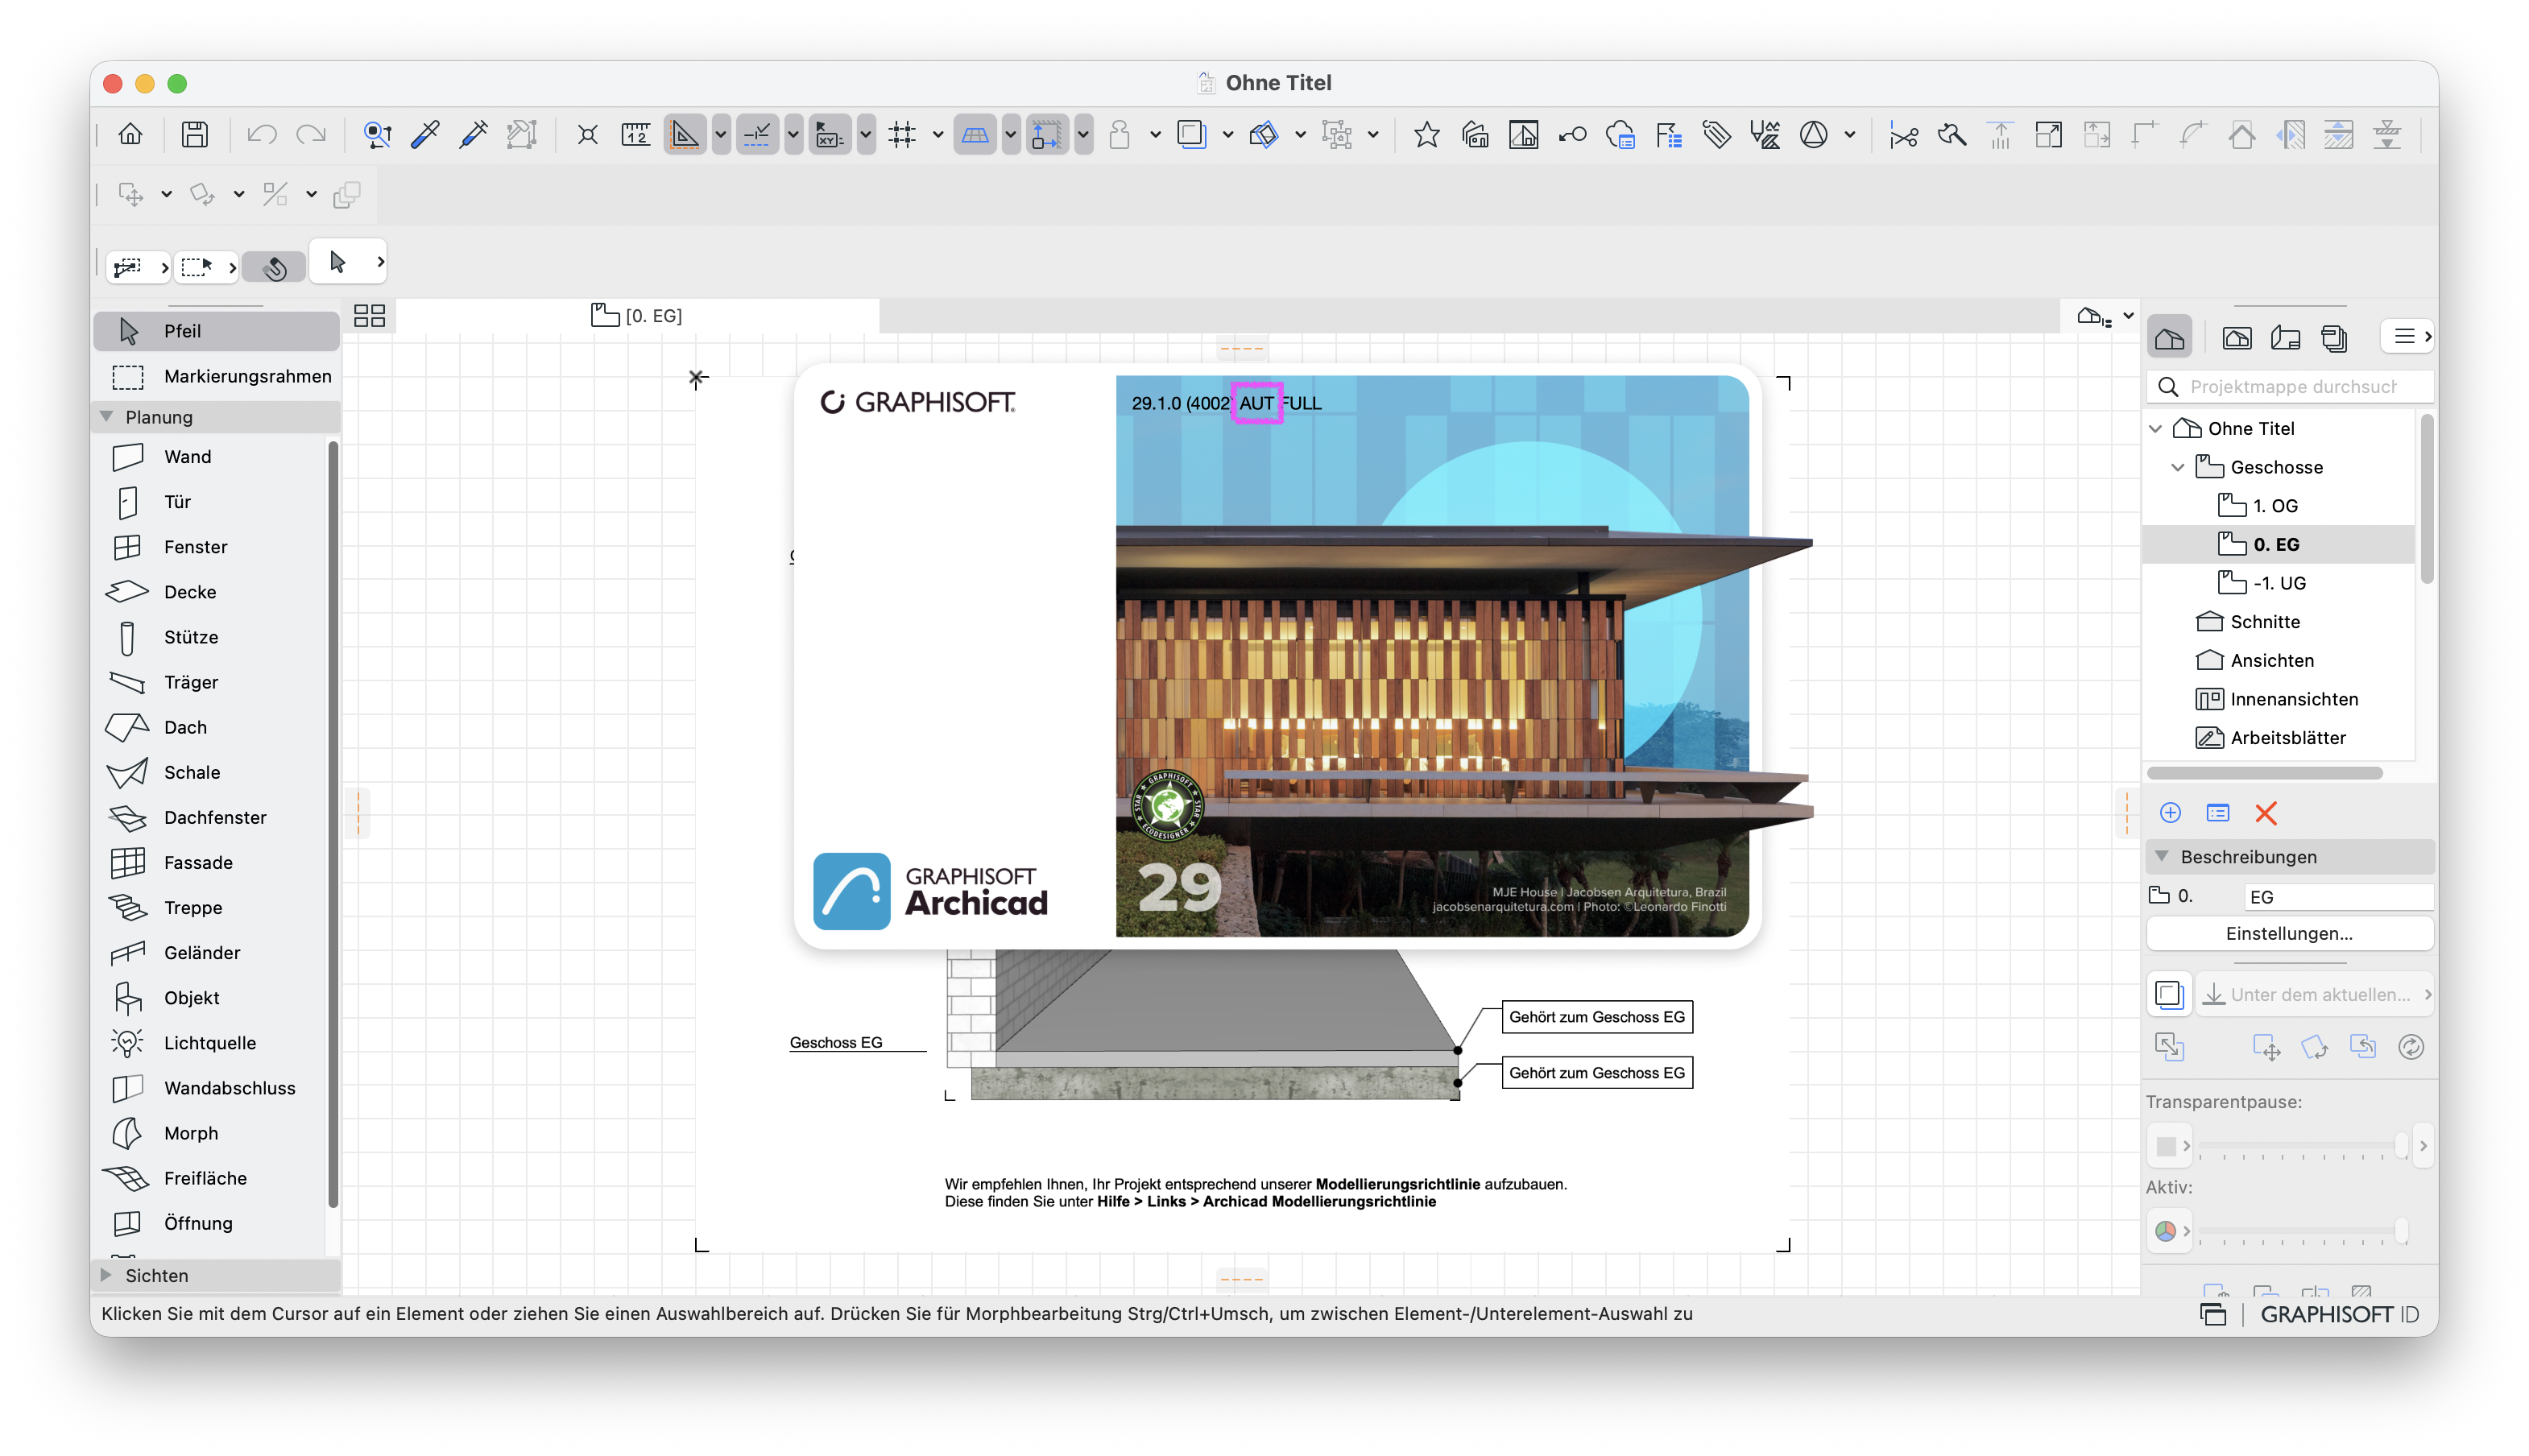Pick the eyedropper parameter tool
The height and width of the screenshot is (1456, 2529).
pyautogui.click(x=426, y=134)
